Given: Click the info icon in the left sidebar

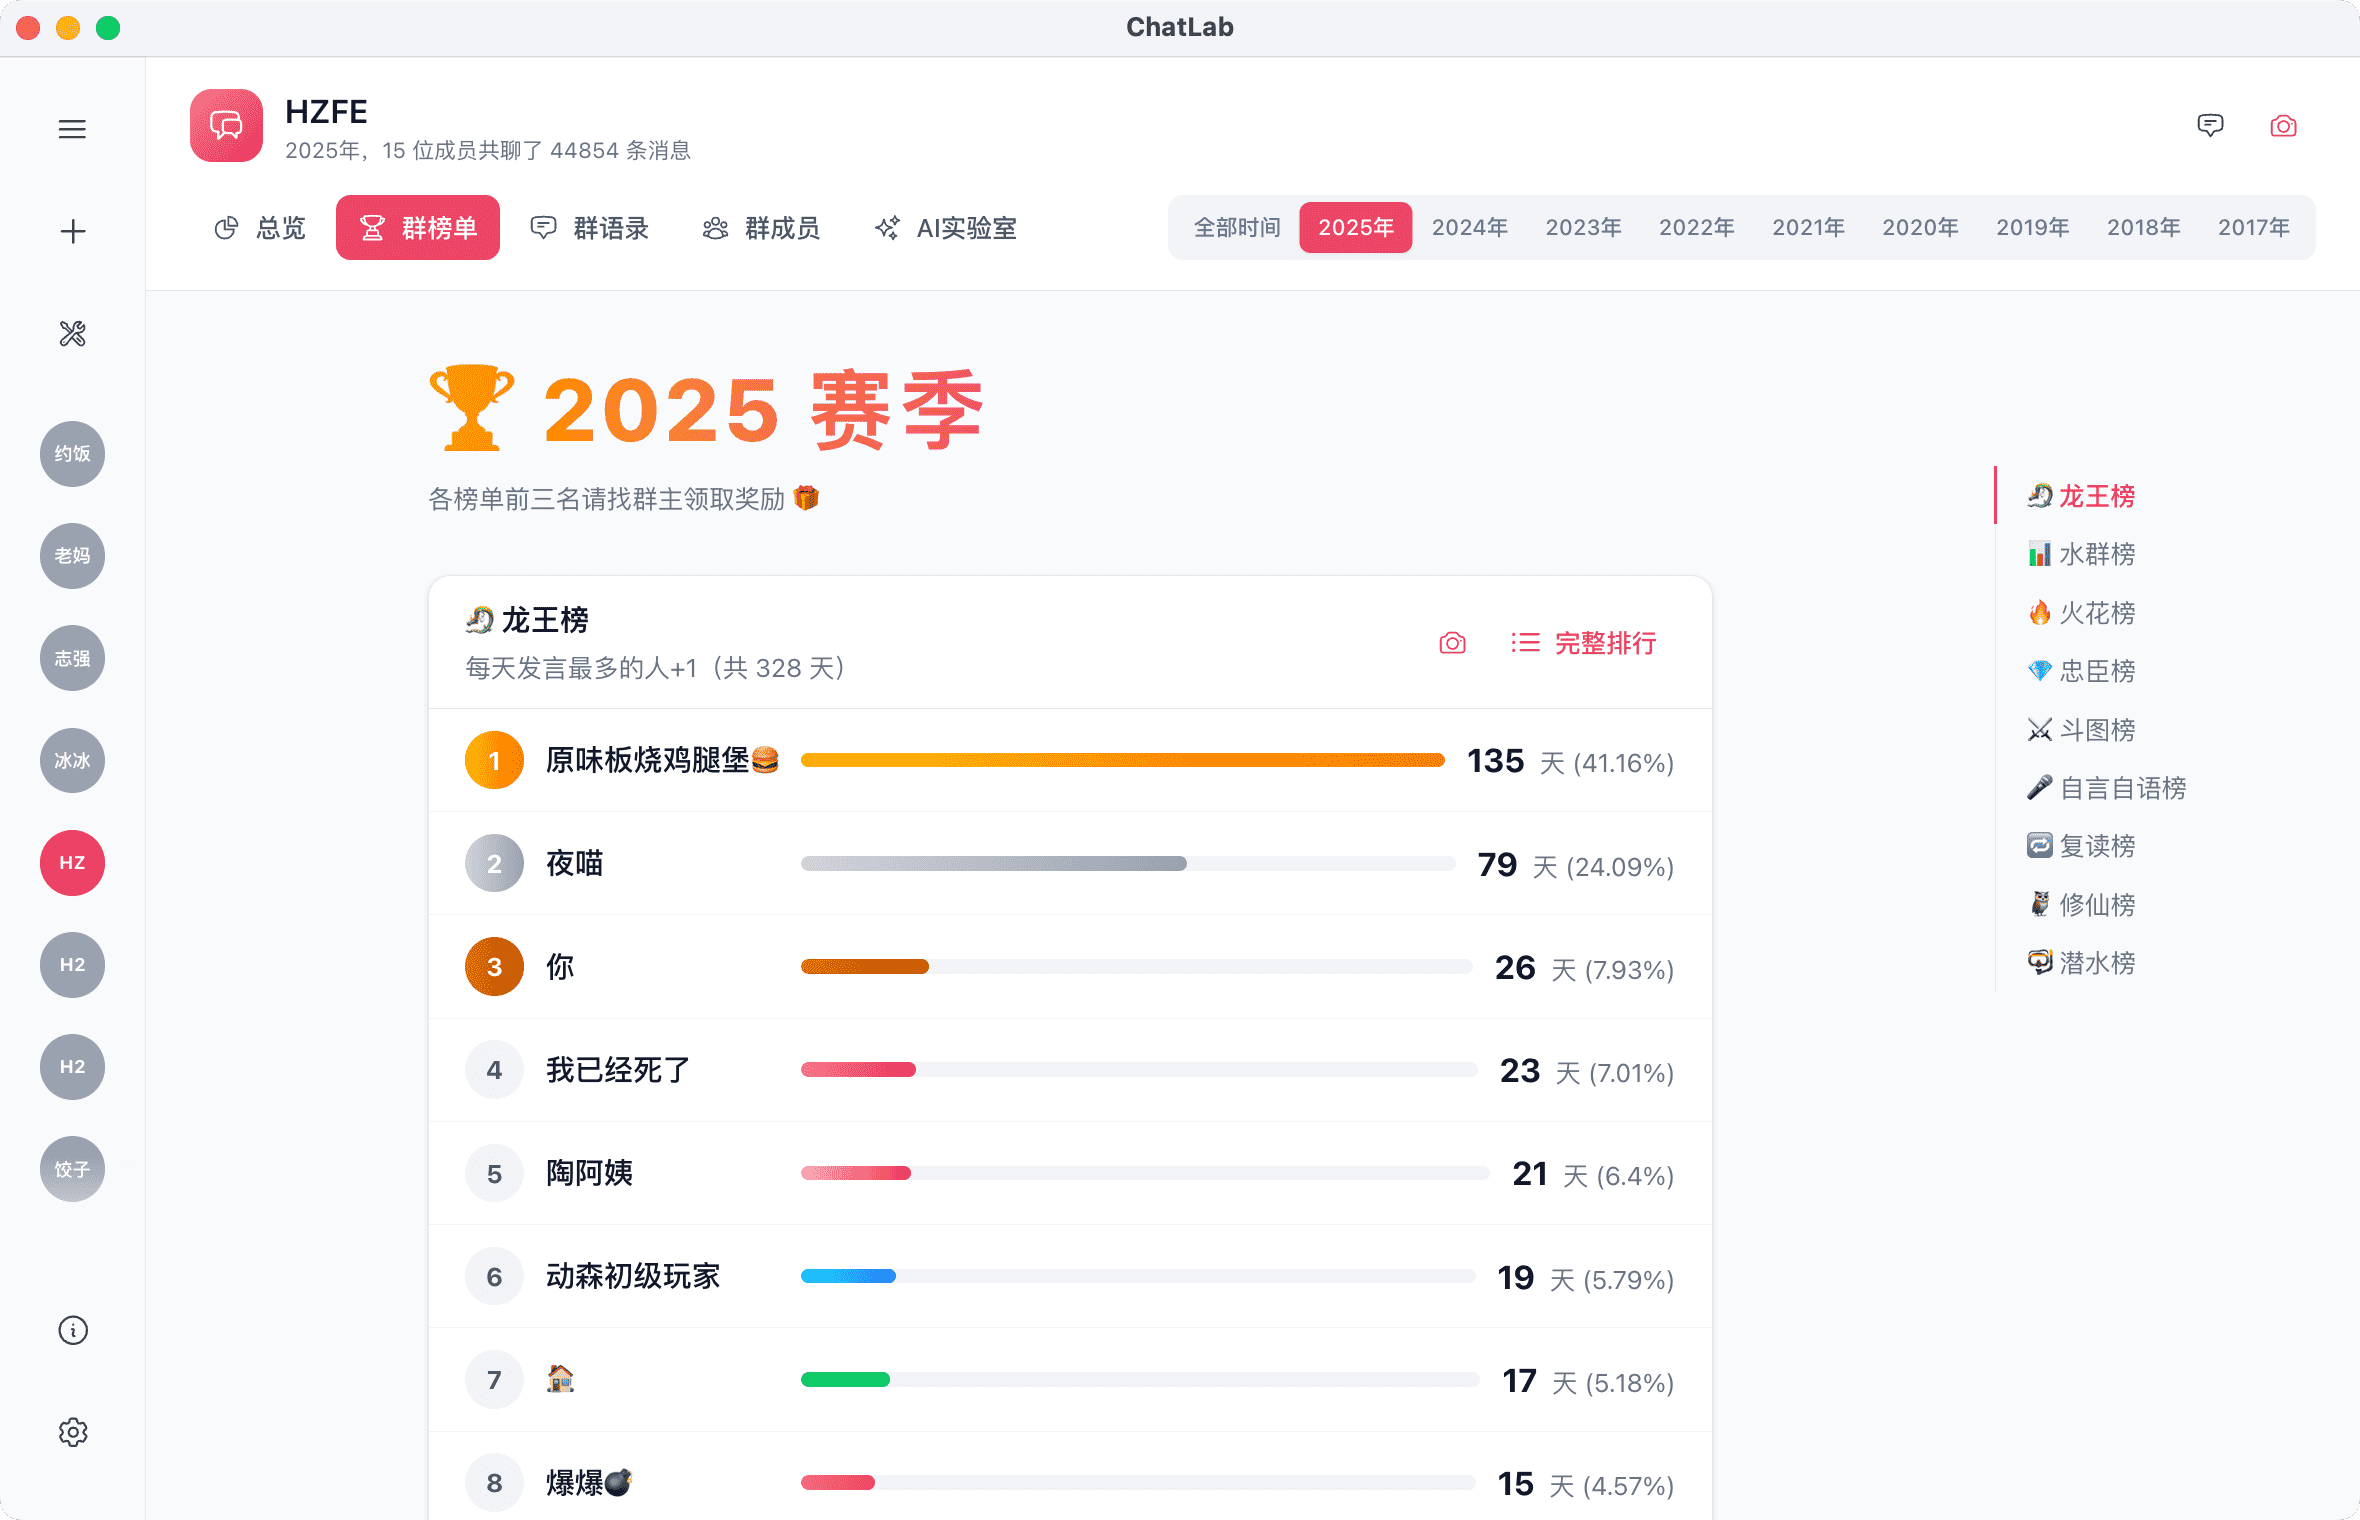Looking at the screenshot, I should click(x=72, y=1330).
